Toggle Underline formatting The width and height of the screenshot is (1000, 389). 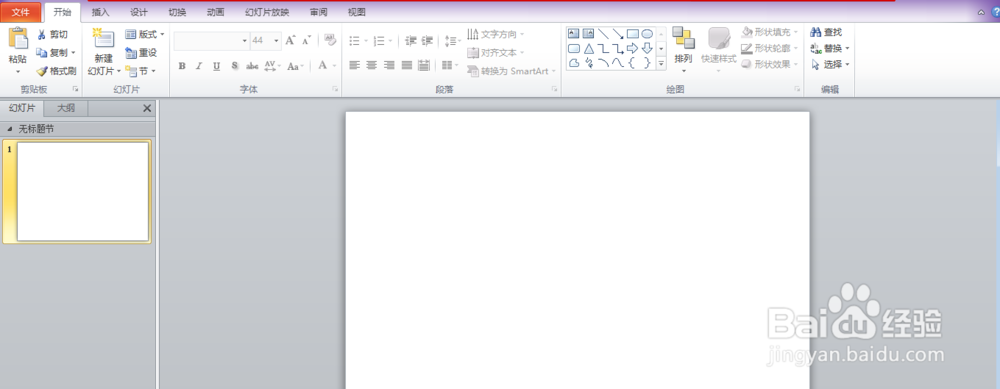coord(217,66)
